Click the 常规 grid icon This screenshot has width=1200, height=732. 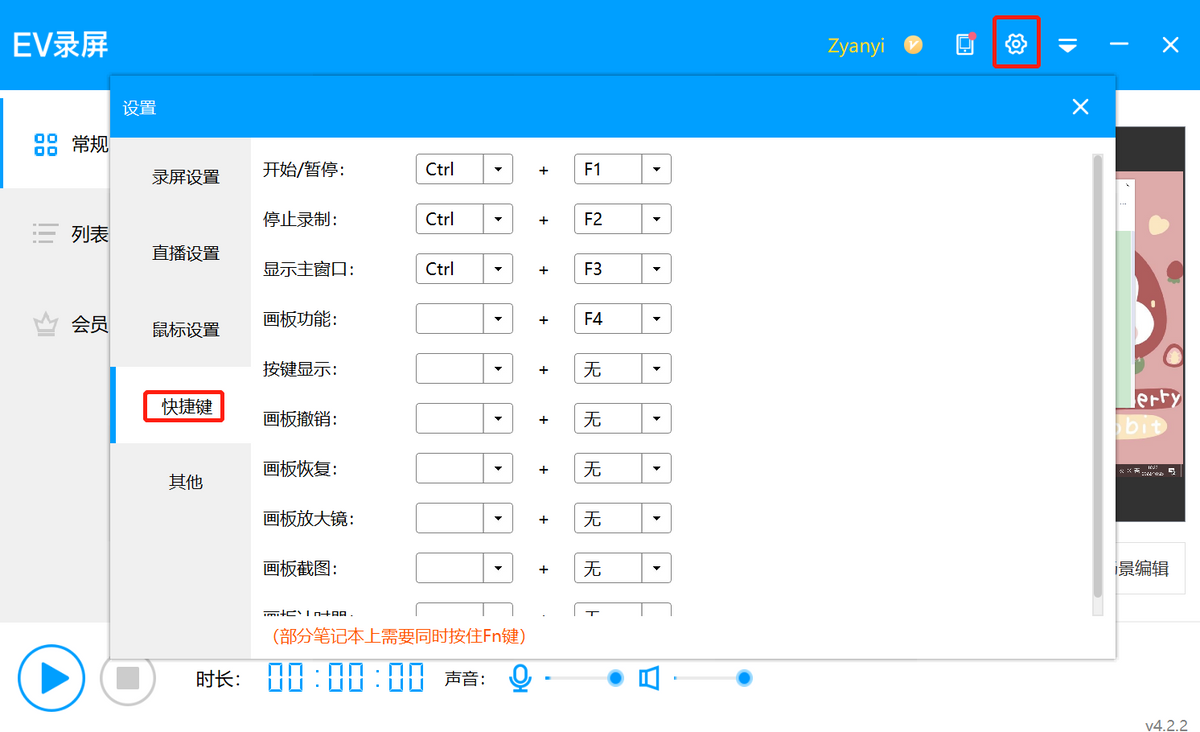46,144
